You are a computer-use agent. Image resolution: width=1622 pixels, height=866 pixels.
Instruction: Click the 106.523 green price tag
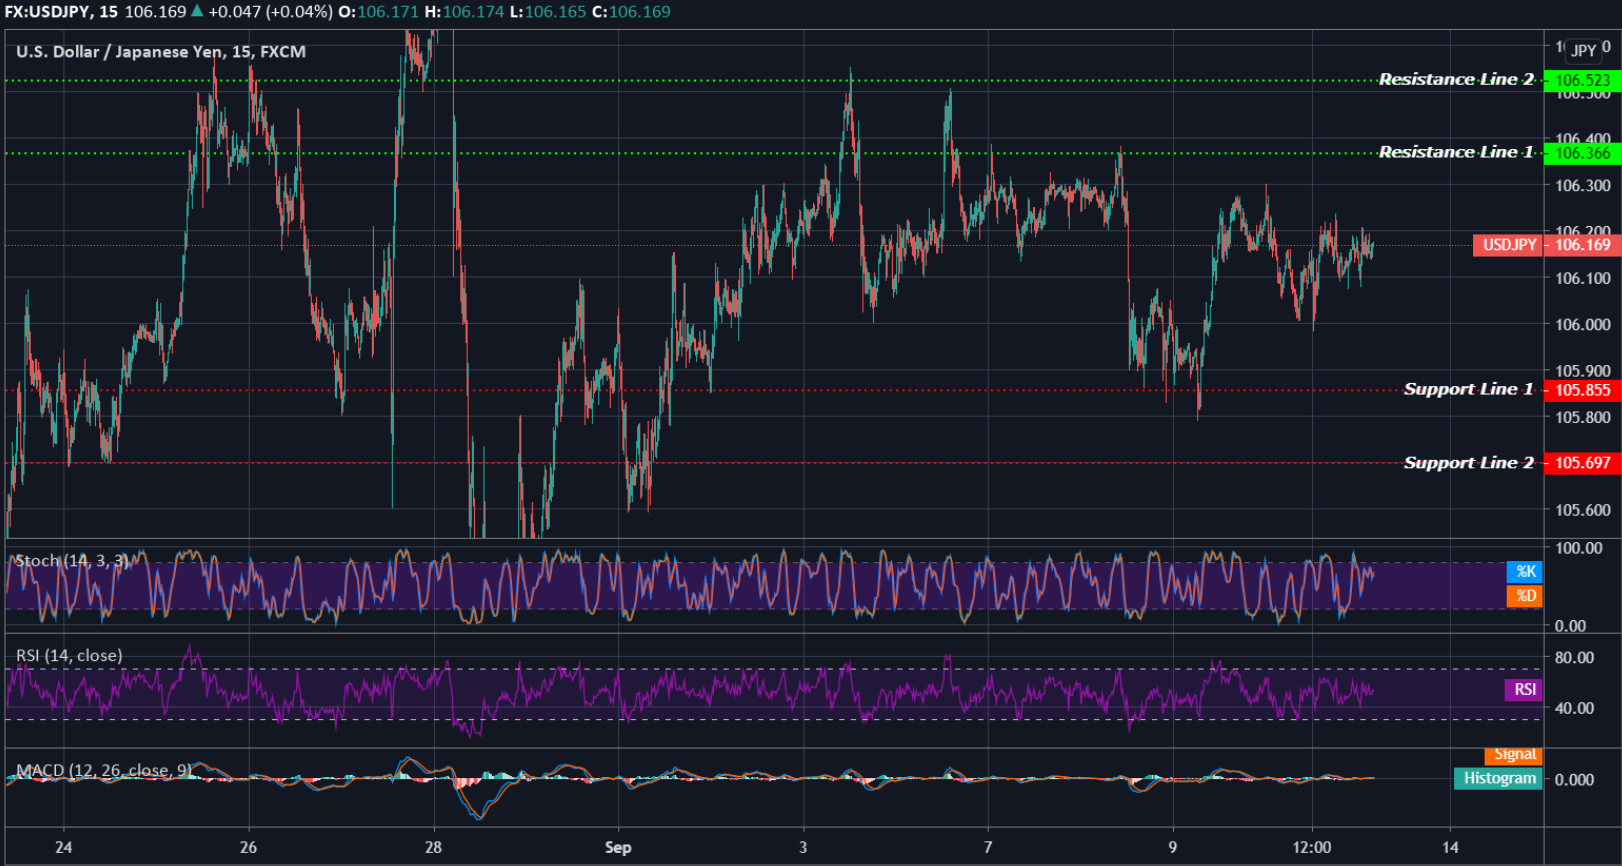tap(1582, 80)
